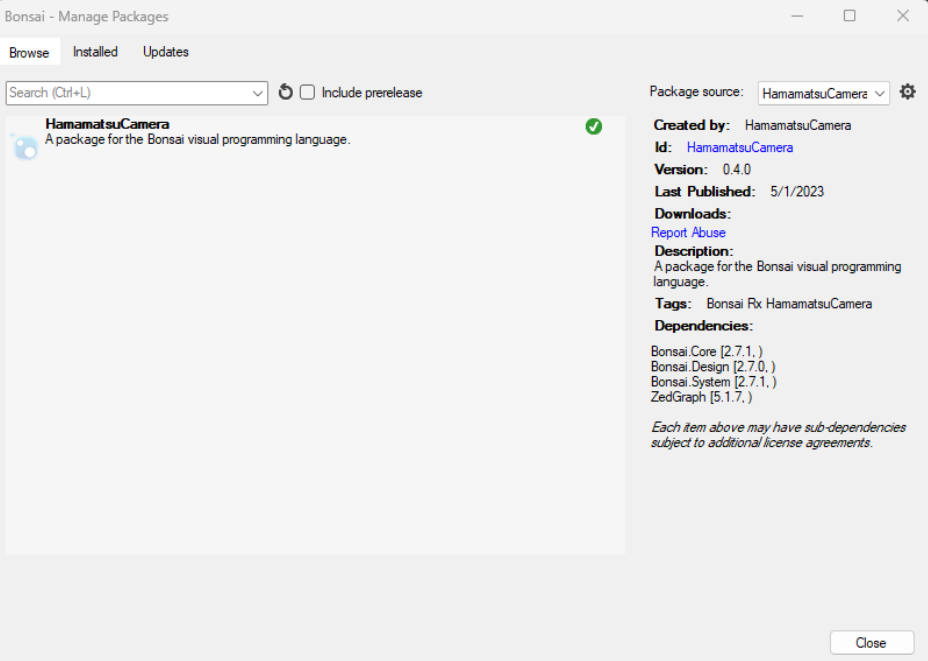Open package source settings gear icon
Screen dimensions: 928x661
[907, 92]
